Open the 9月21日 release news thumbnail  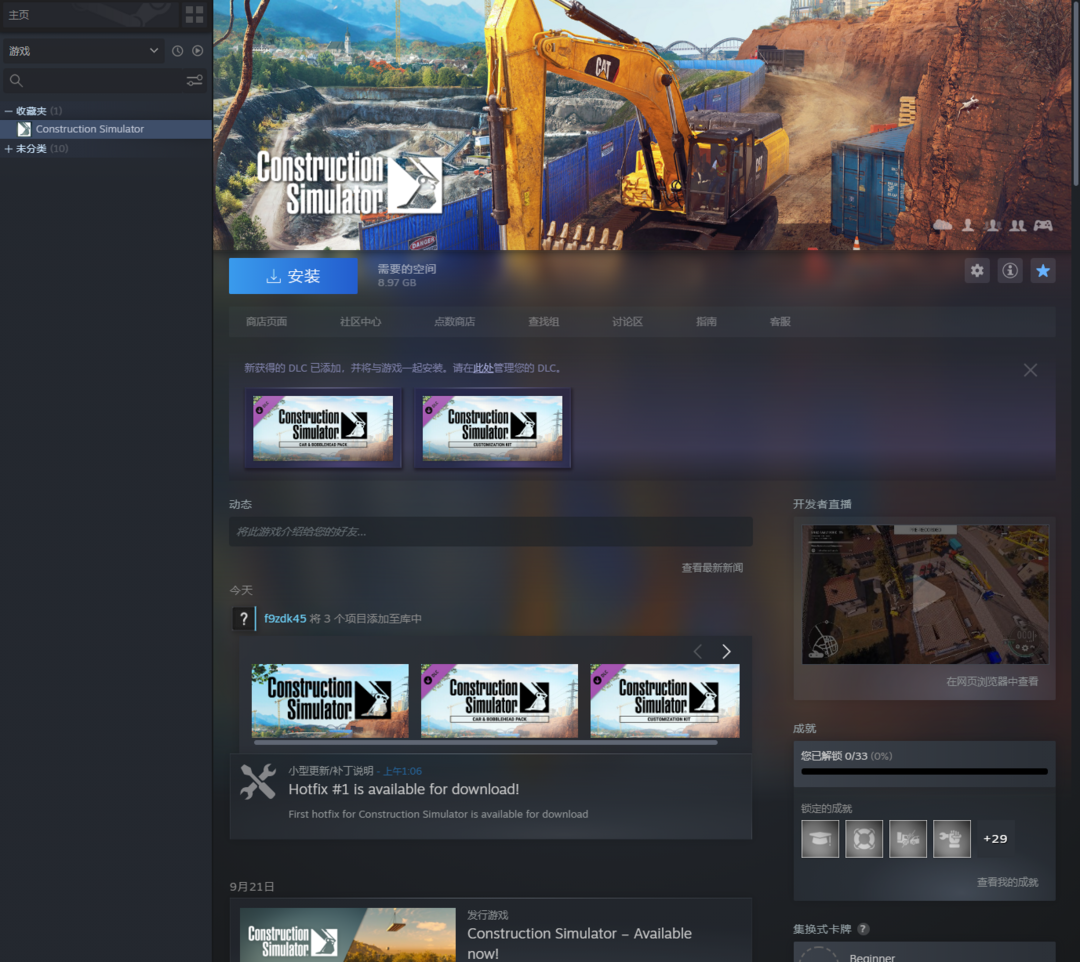click(348, 935)
